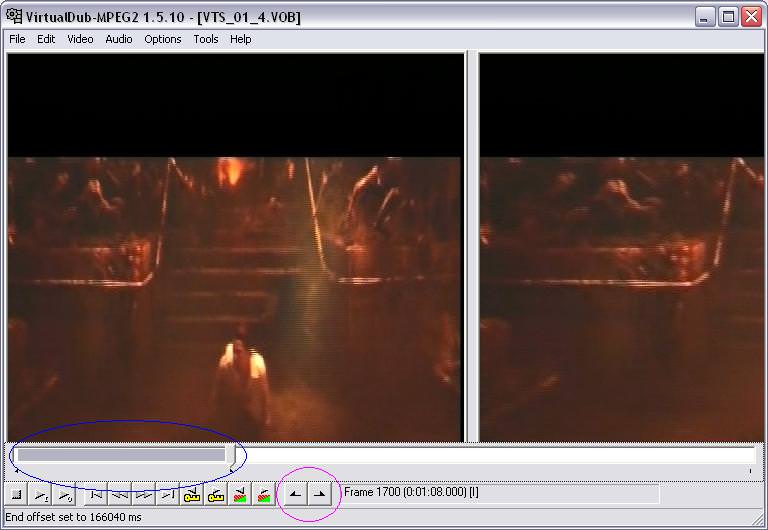The width and height of the screenshot is (768, 530).
Task: Click the Frame 1700 position field
Action: pyautogui.click(x=501, y=493)
